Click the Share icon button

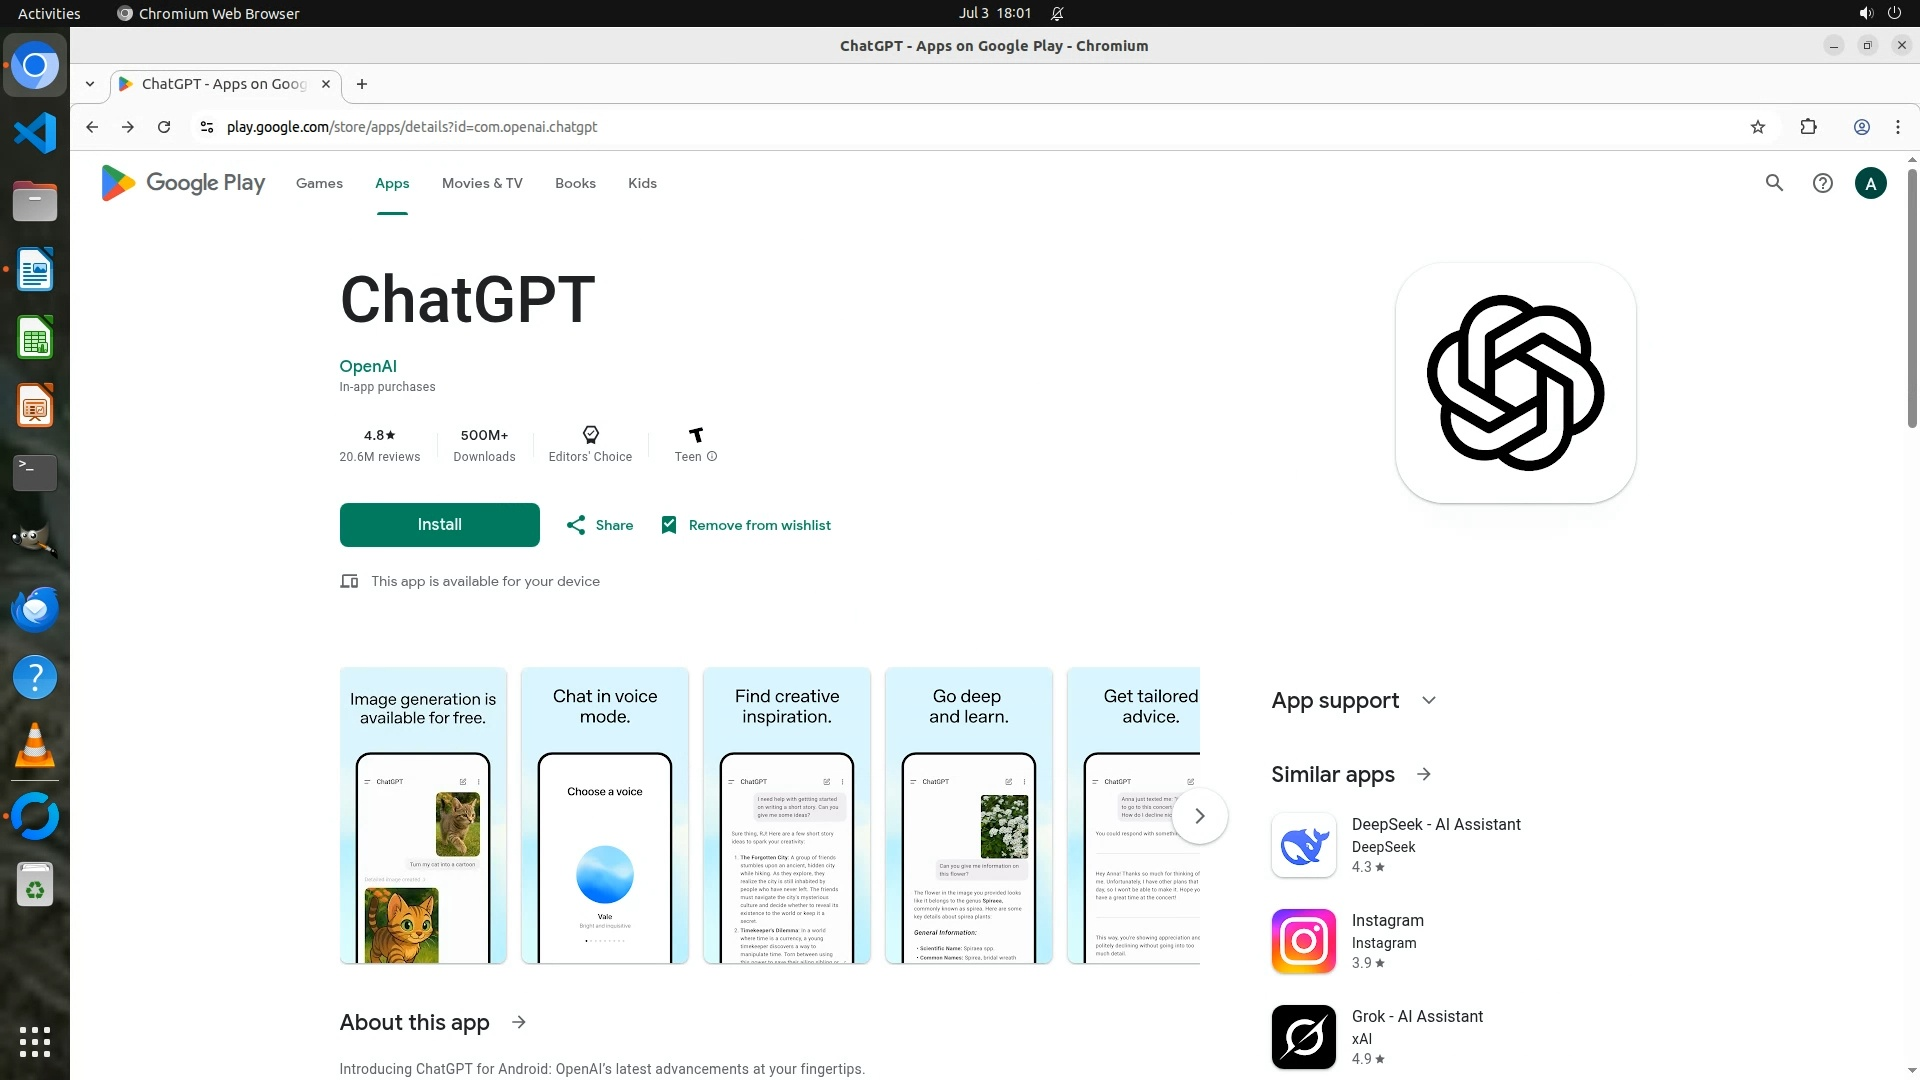[576, 525]
